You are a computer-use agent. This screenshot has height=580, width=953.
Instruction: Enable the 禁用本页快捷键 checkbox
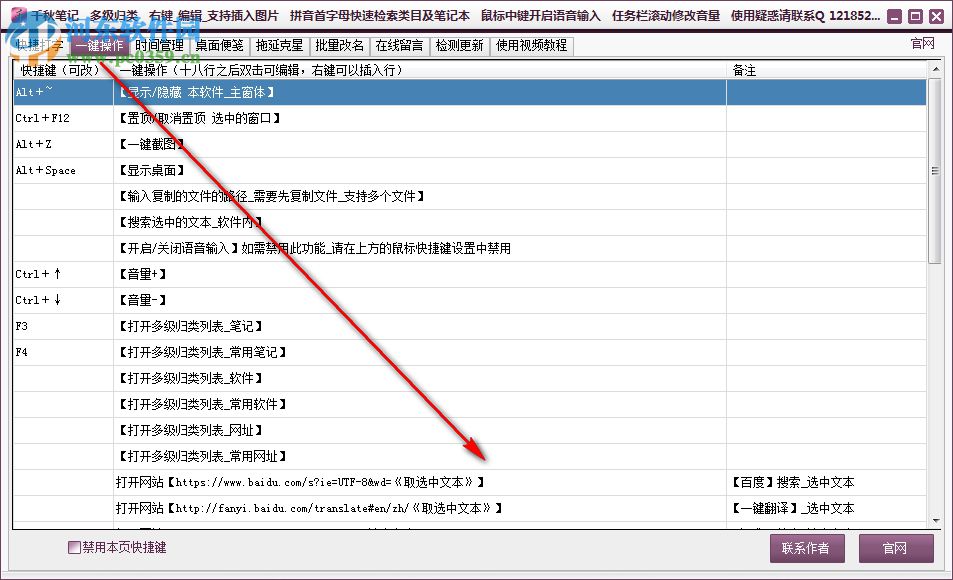pos(73,547)
